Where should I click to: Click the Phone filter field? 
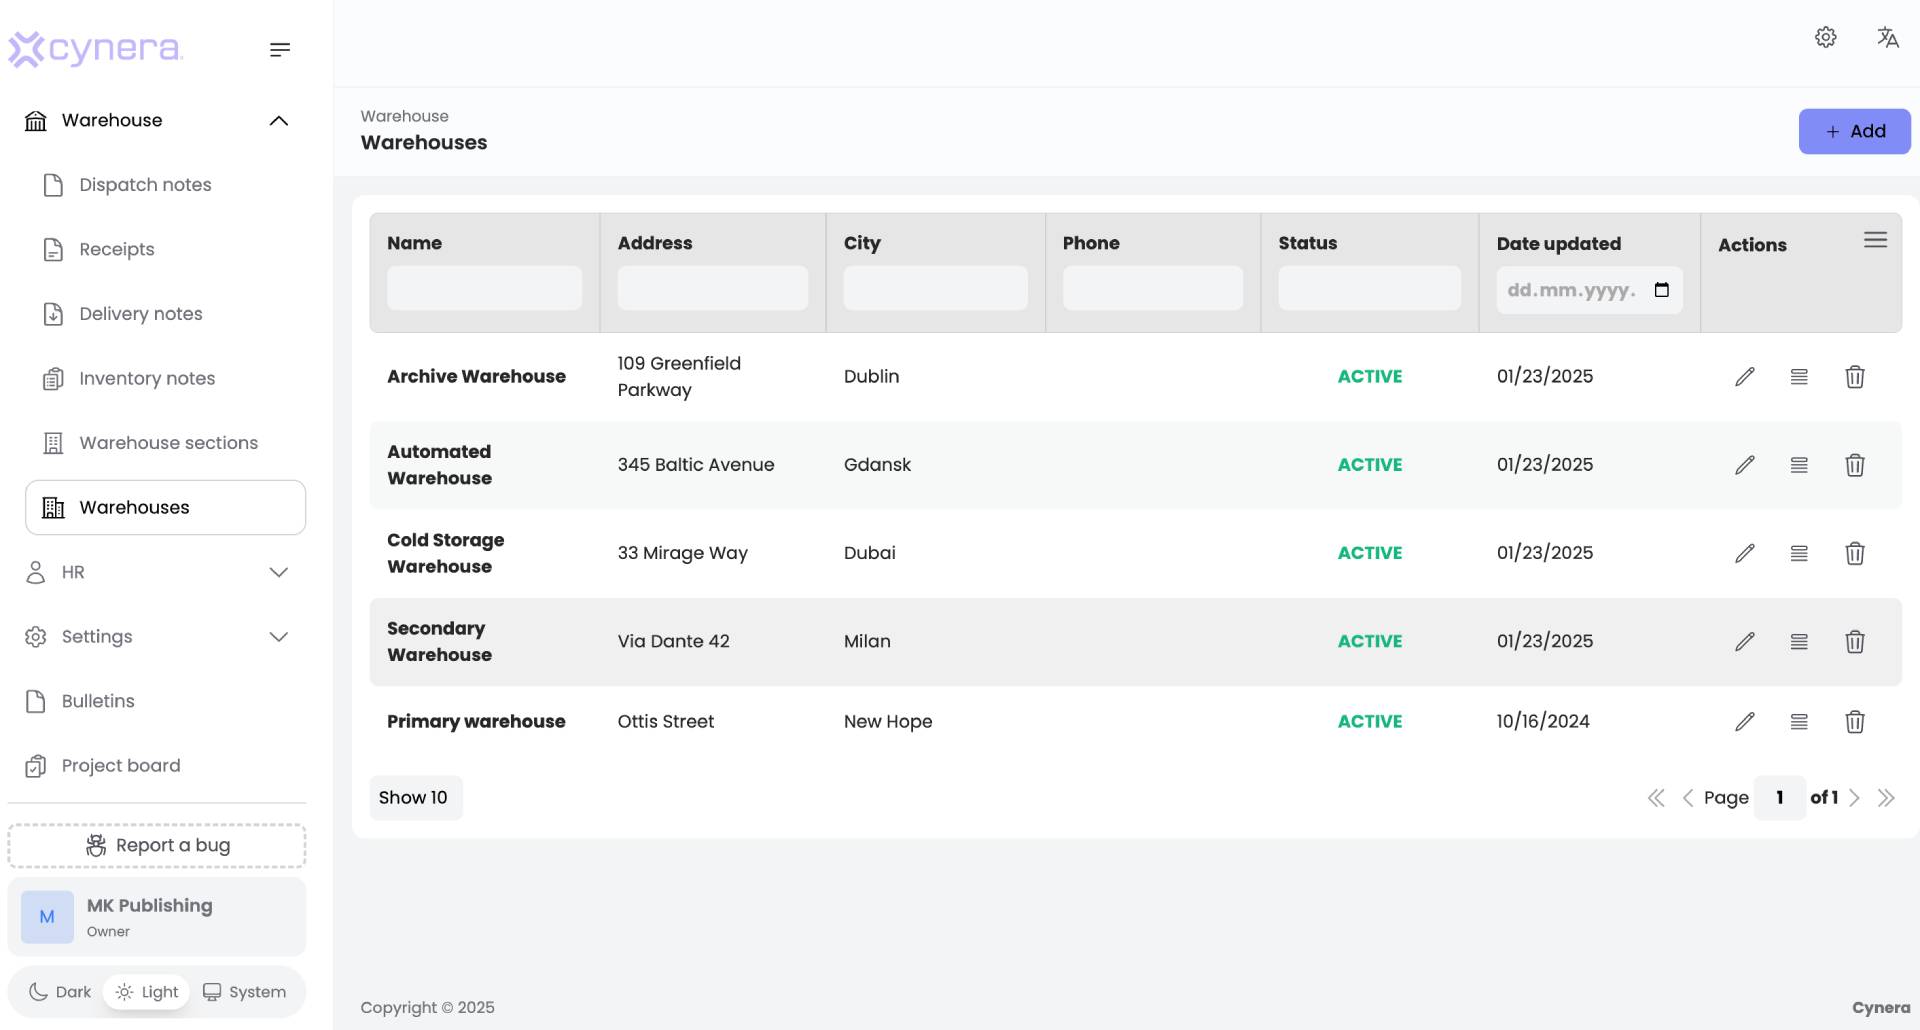1152,288
